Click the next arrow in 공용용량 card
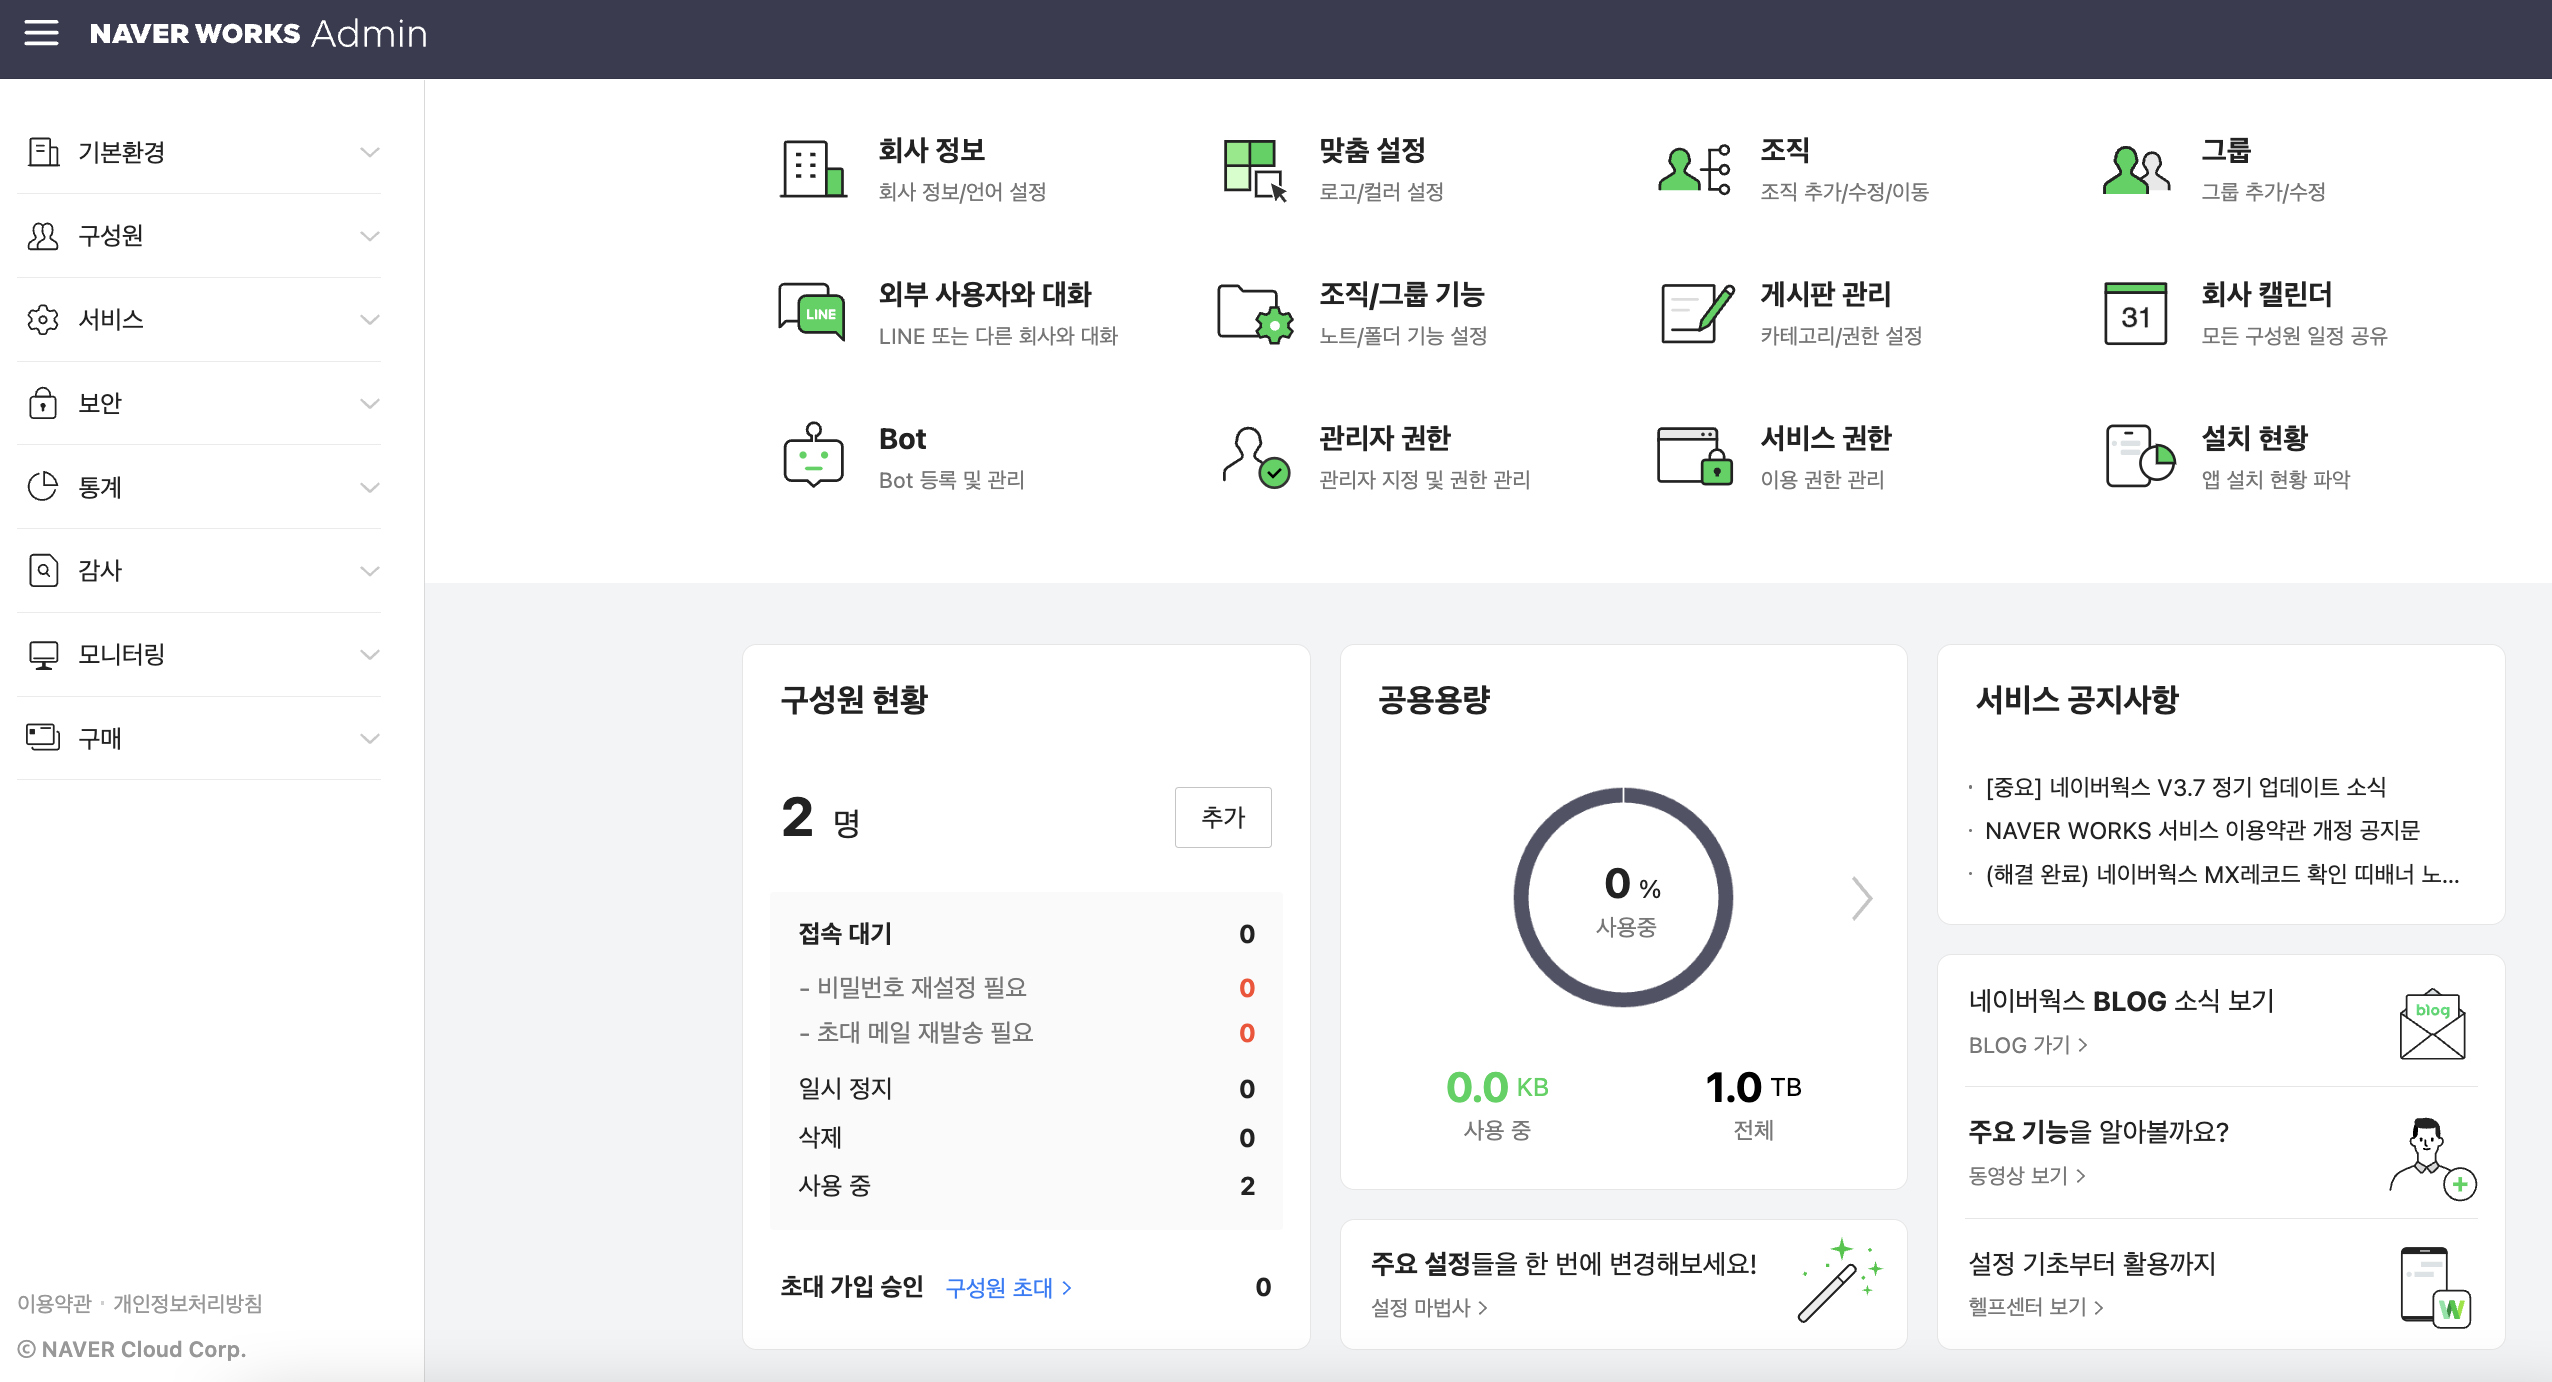 click(1860, 898)
